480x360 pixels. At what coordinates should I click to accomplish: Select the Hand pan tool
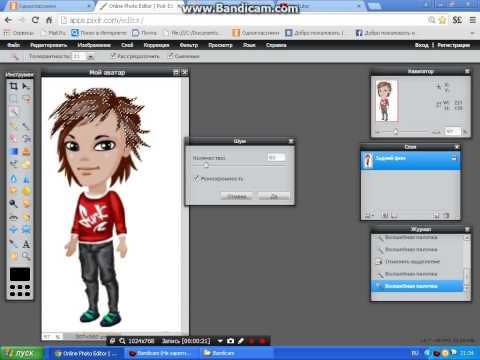[13, 256]
